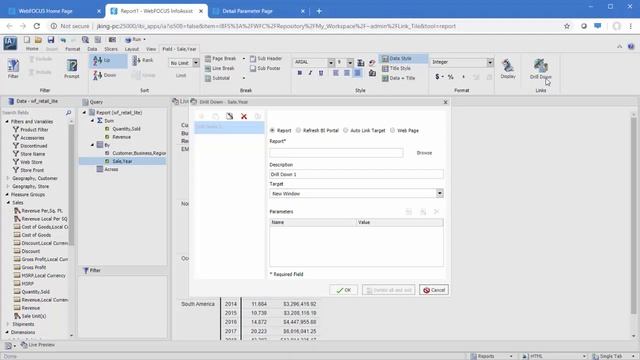The width and height of the screenshot is (640, 360).
Task: Select Refresh BI Portal radio option
Action: (298, 130)
